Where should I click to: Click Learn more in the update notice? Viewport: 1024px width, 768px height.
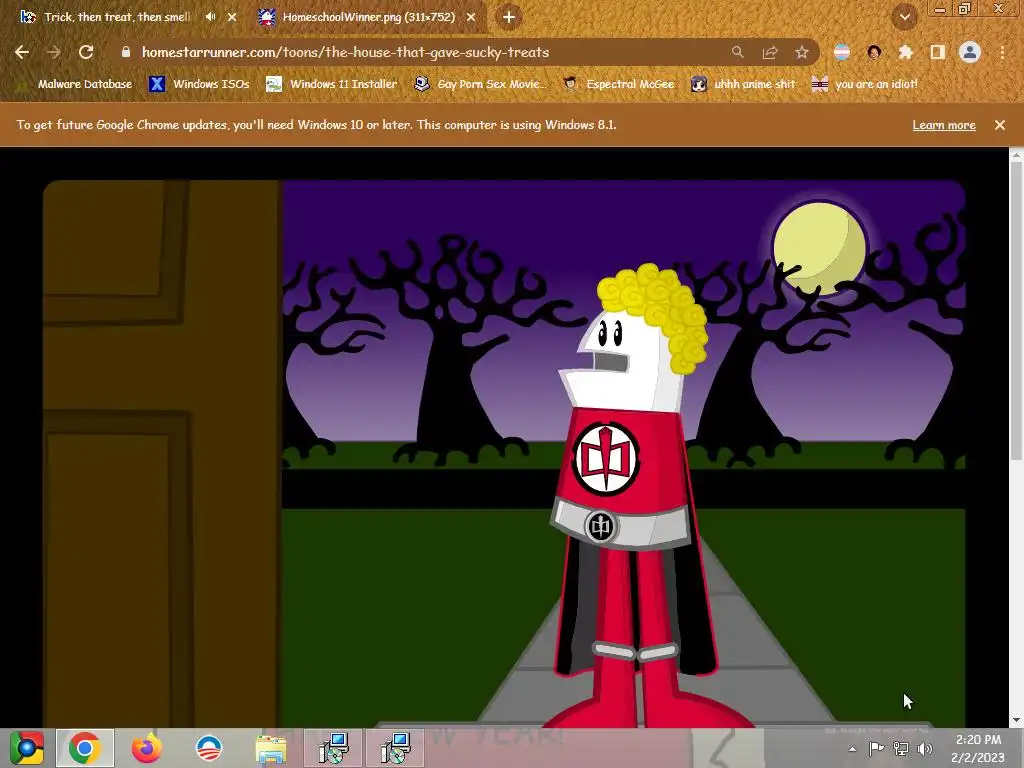pos(944,125)
